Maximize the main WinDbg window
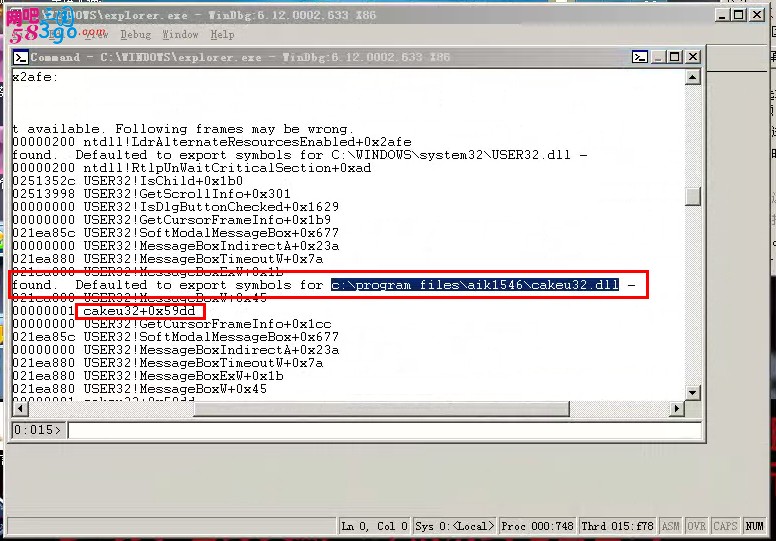Image resolution: width=776 pixels, height=541 pixels. click(x=739, y=15)
